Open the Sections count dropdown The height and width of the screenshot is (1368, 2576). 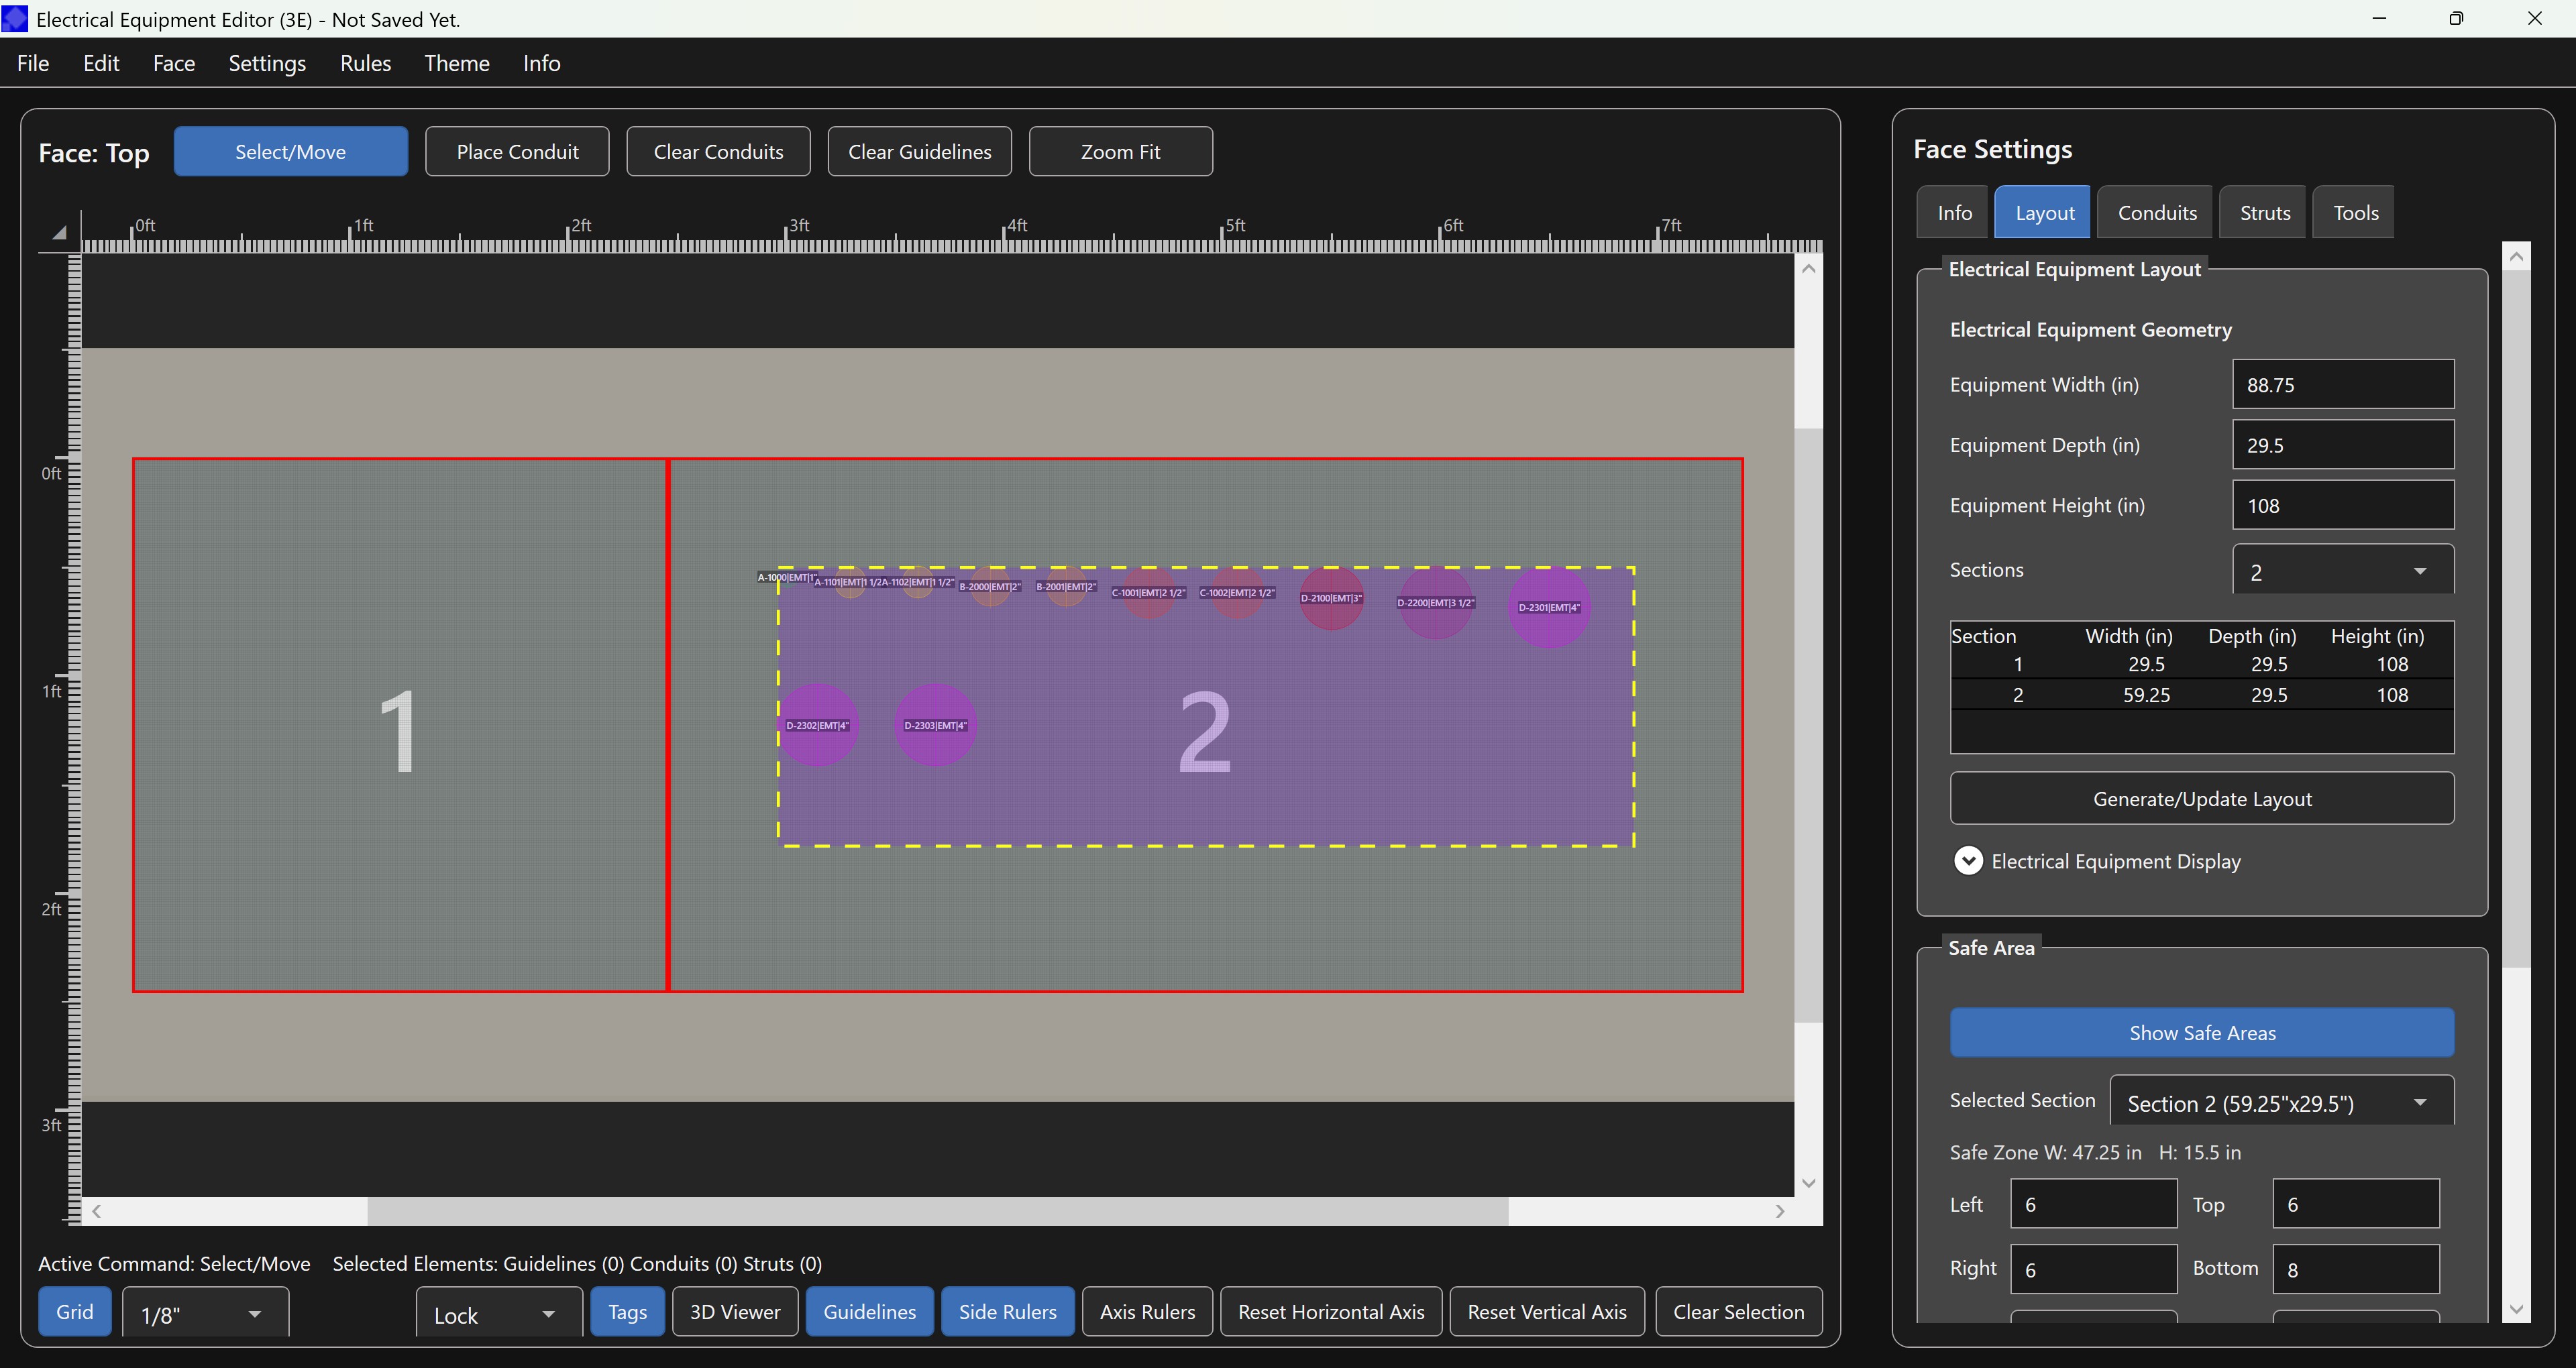[x=2342, y=571]
